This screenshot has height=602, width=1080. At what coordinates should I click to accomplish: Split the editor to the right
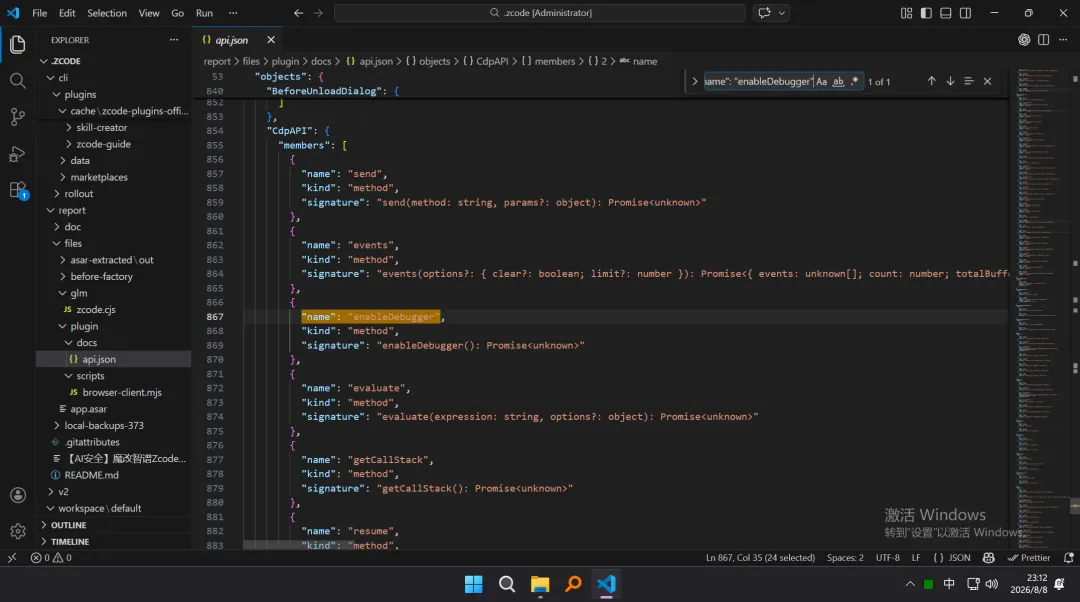[x=1043, y=40]
